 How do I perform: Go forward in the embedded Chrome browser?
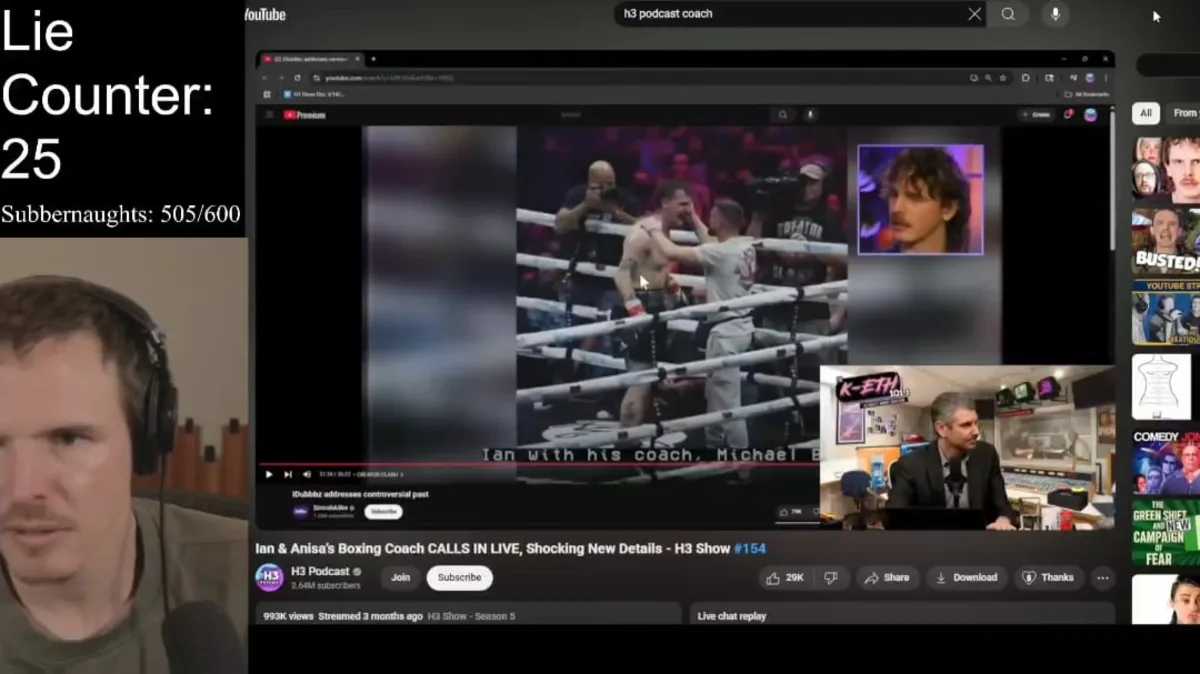pos(282,78)
